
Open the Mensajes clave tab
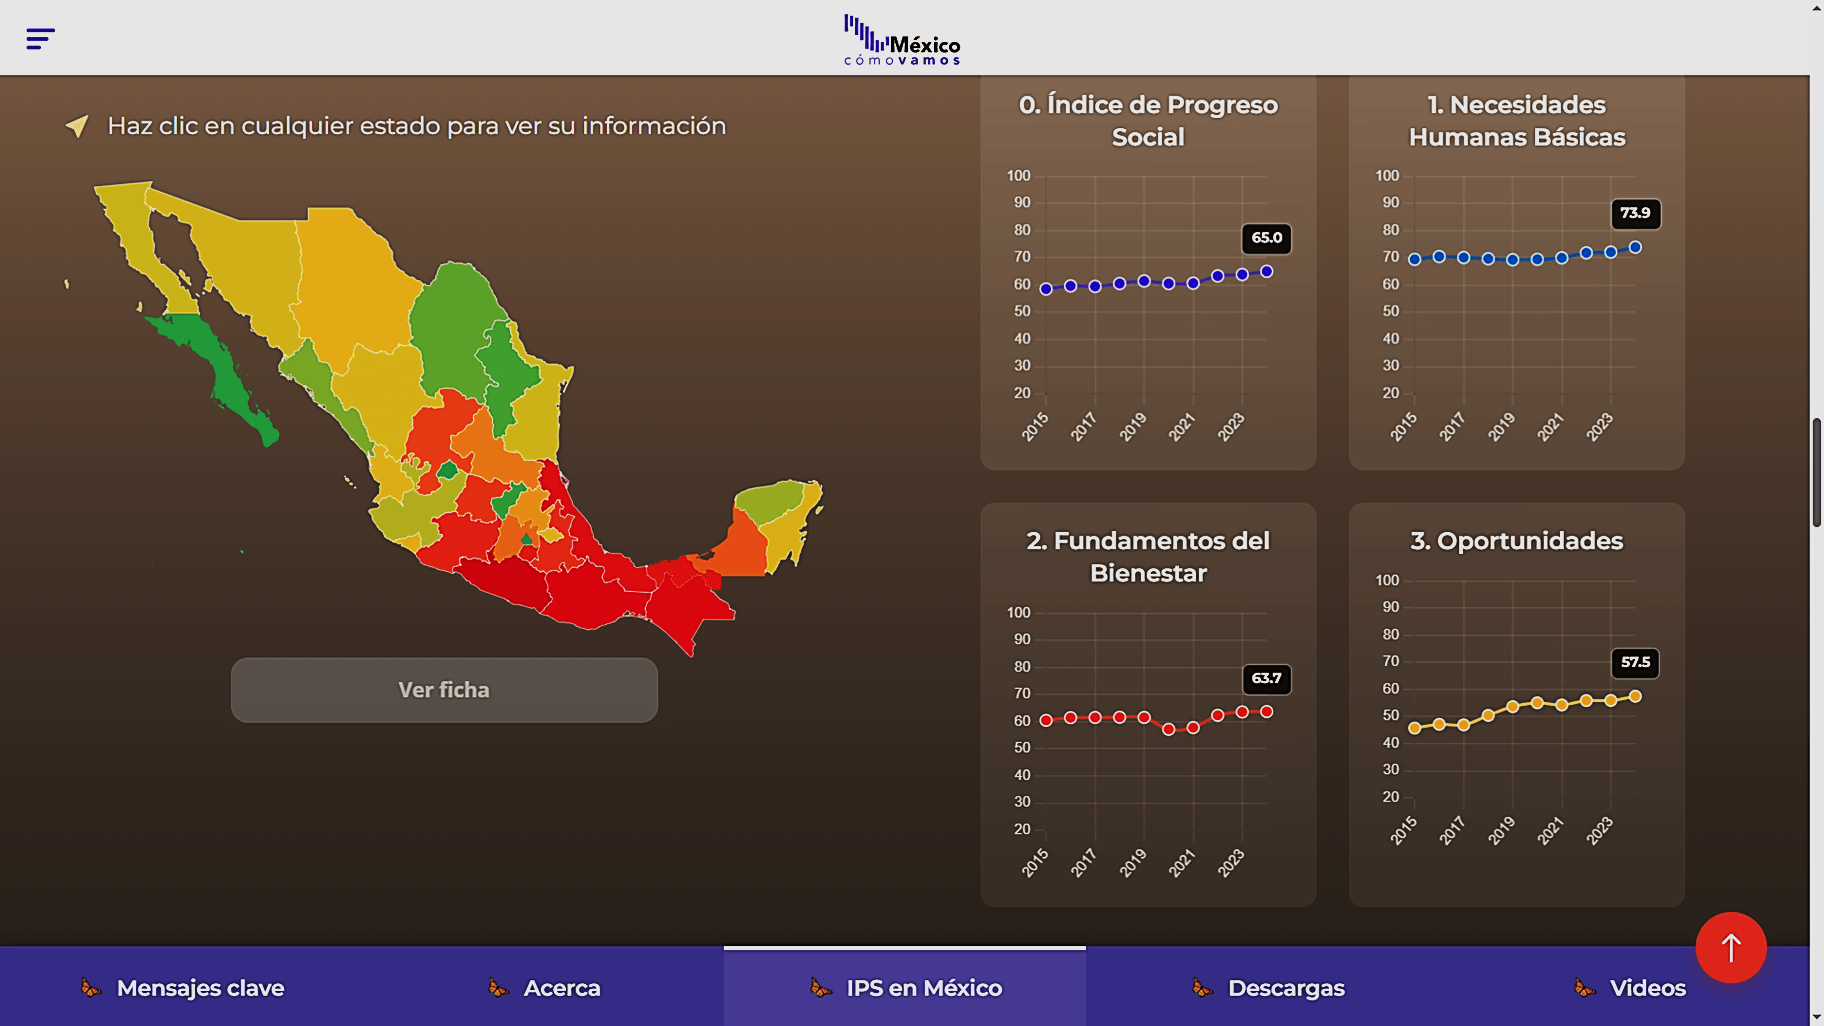200,988
